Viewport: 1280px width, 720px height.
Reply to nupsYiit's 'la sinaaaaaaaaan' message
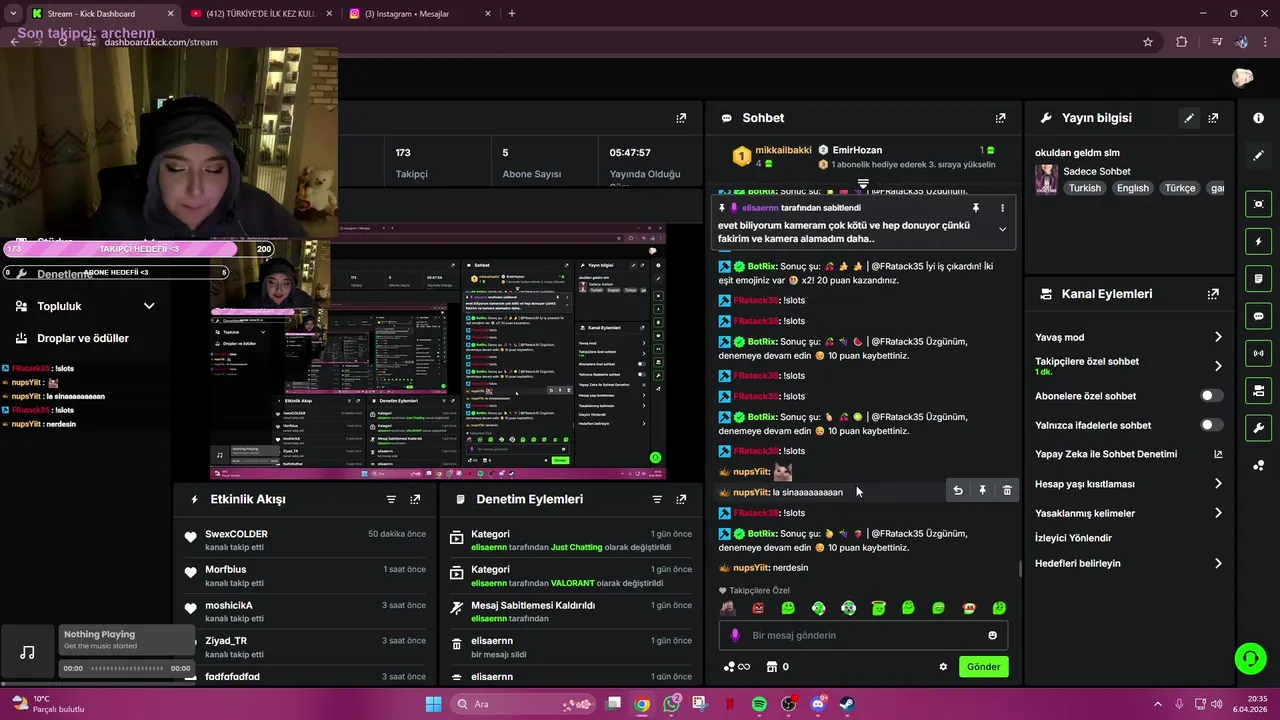(958, 490)
